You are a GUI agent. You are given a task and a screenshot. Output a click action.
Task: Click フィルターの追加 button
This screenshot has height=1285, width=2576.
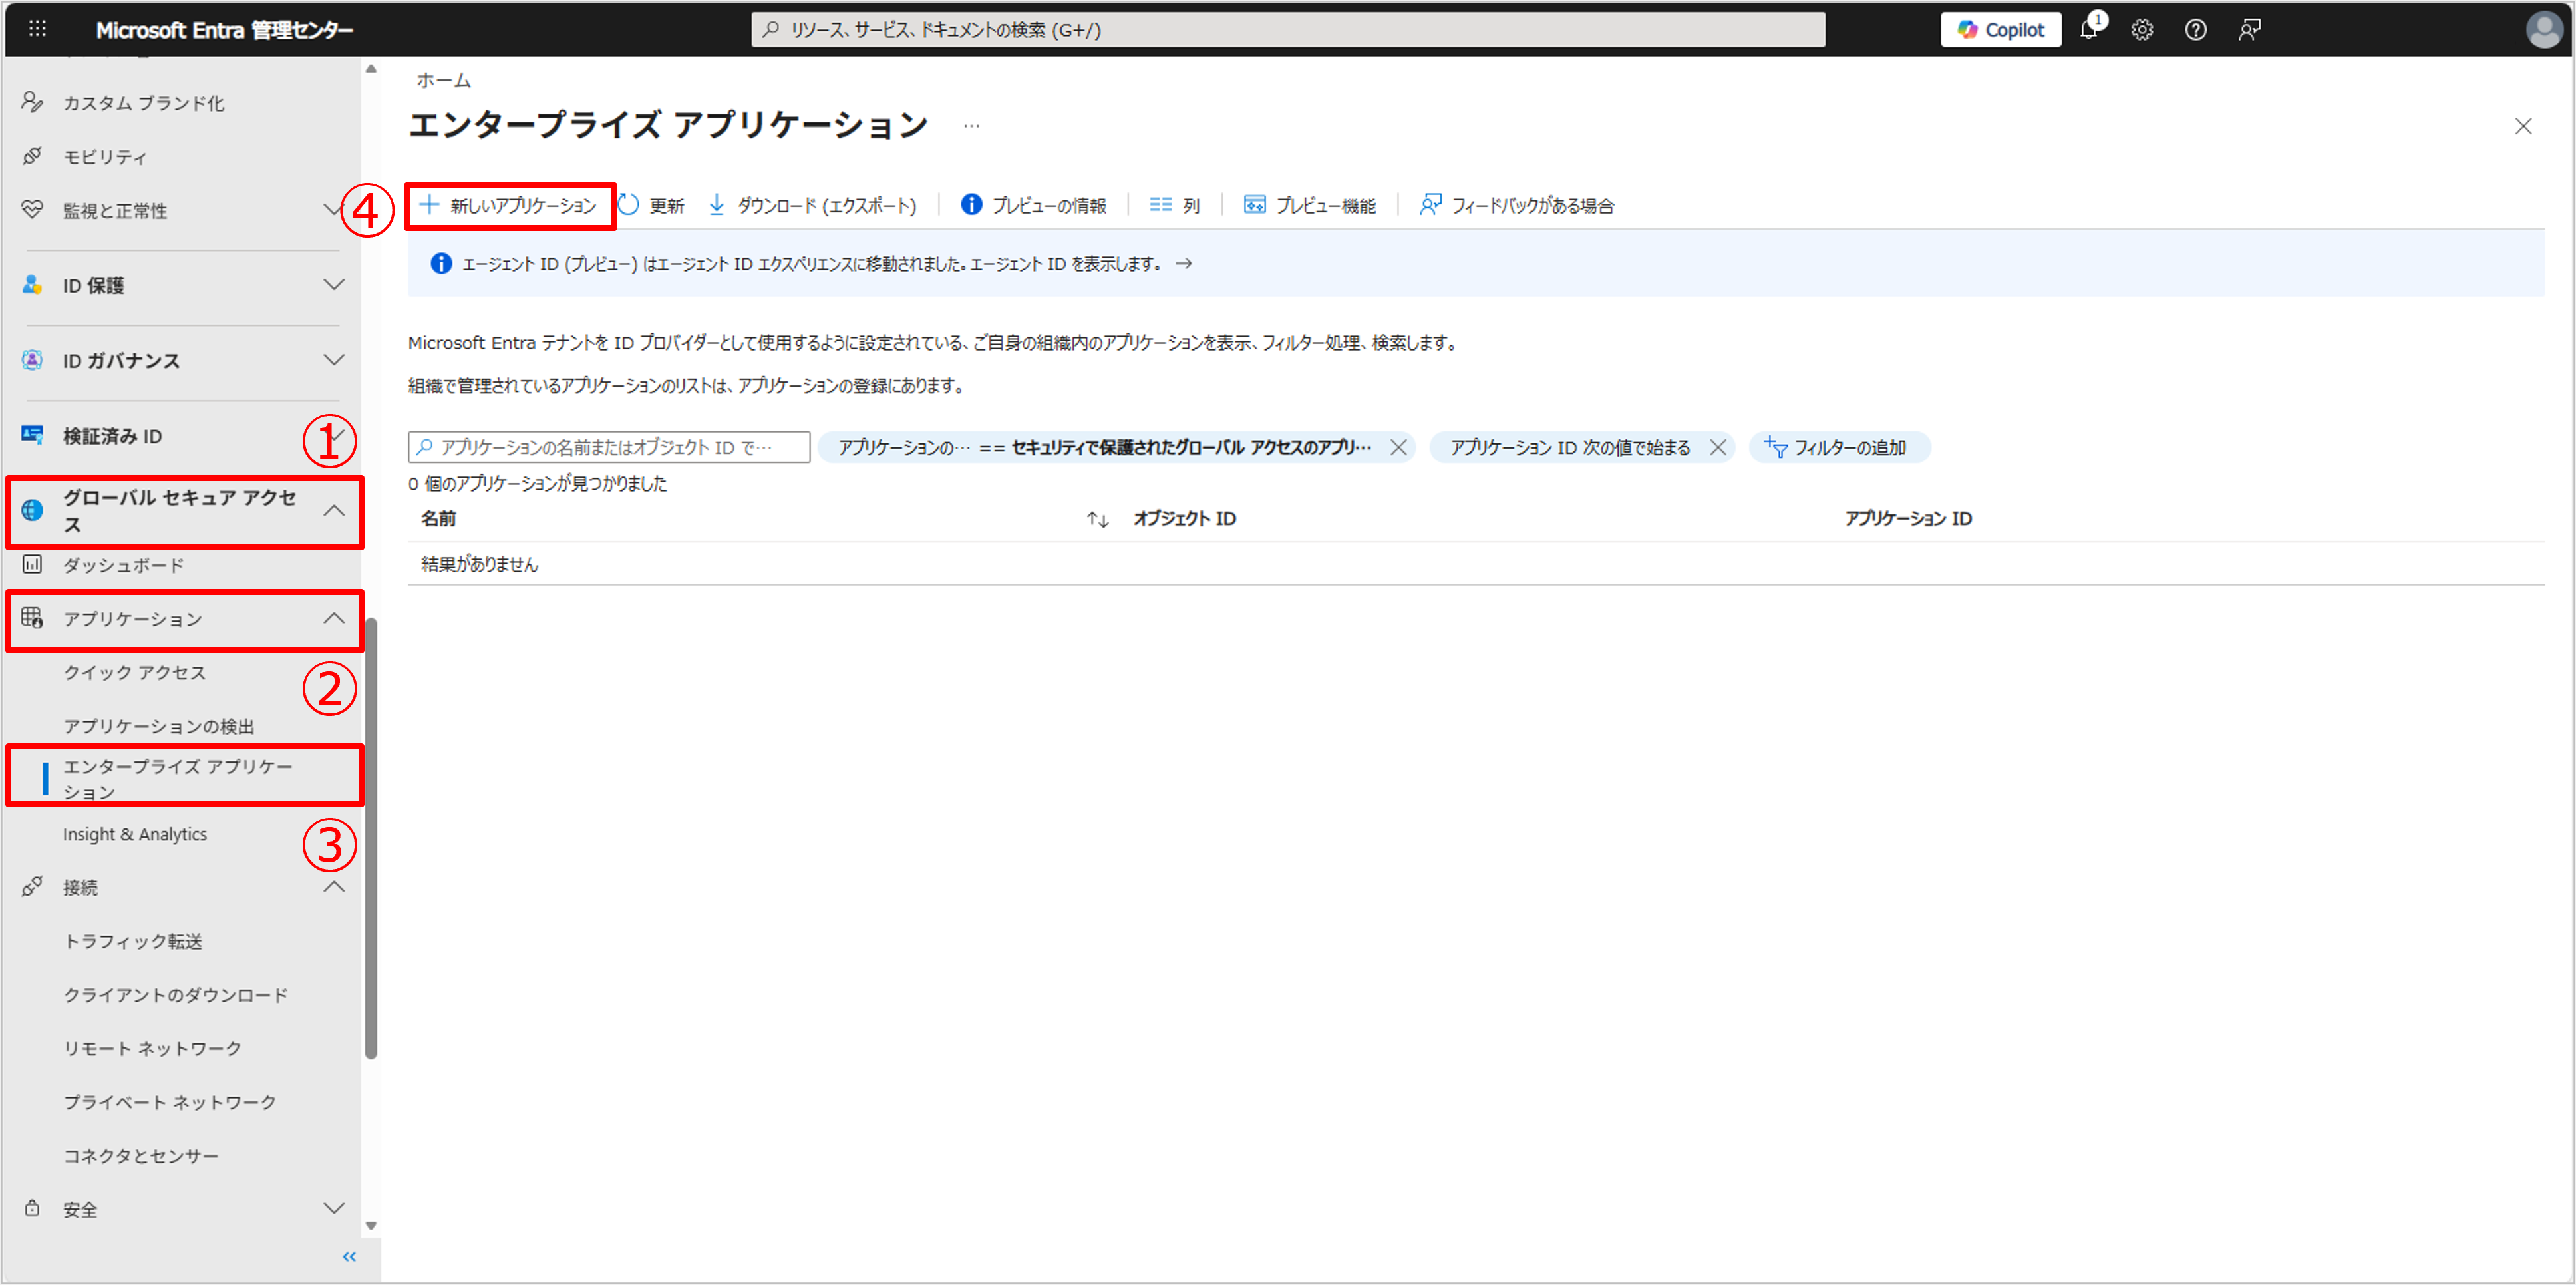pyautogui.click(x=1838, y=447)
